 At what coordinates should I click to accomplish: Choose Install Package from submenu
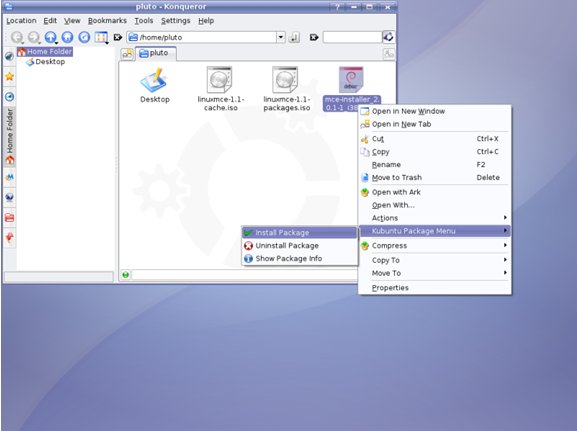coord(299,233)
